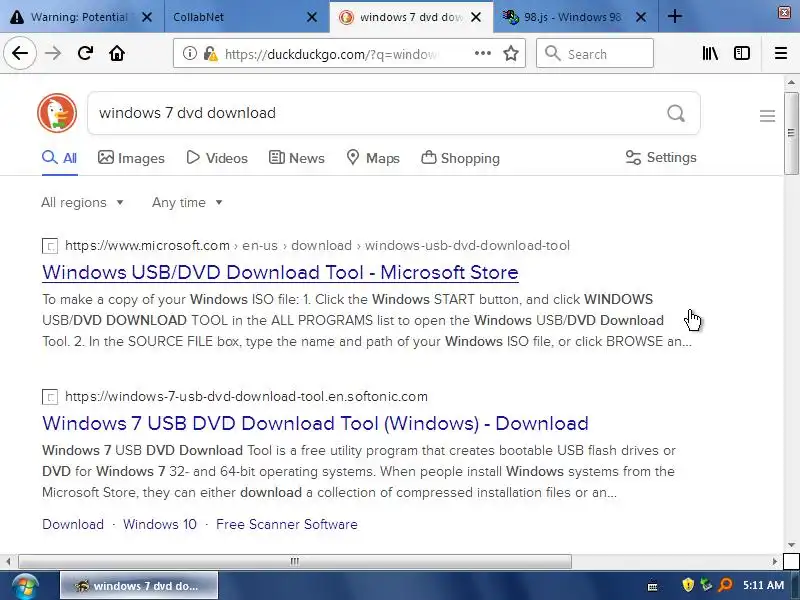Switch to Videos results

click(217, 158)
